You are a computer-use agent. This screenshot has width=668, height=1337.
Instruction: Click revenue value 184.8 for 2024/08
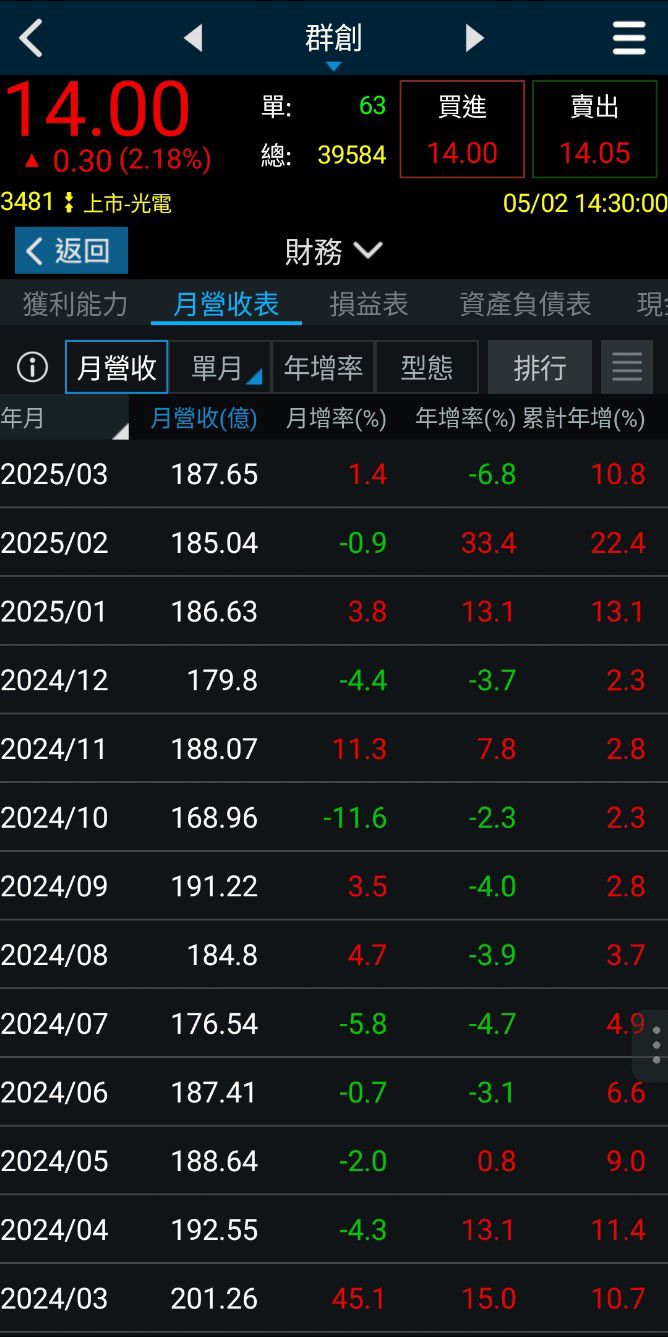(x=222, y=955)
